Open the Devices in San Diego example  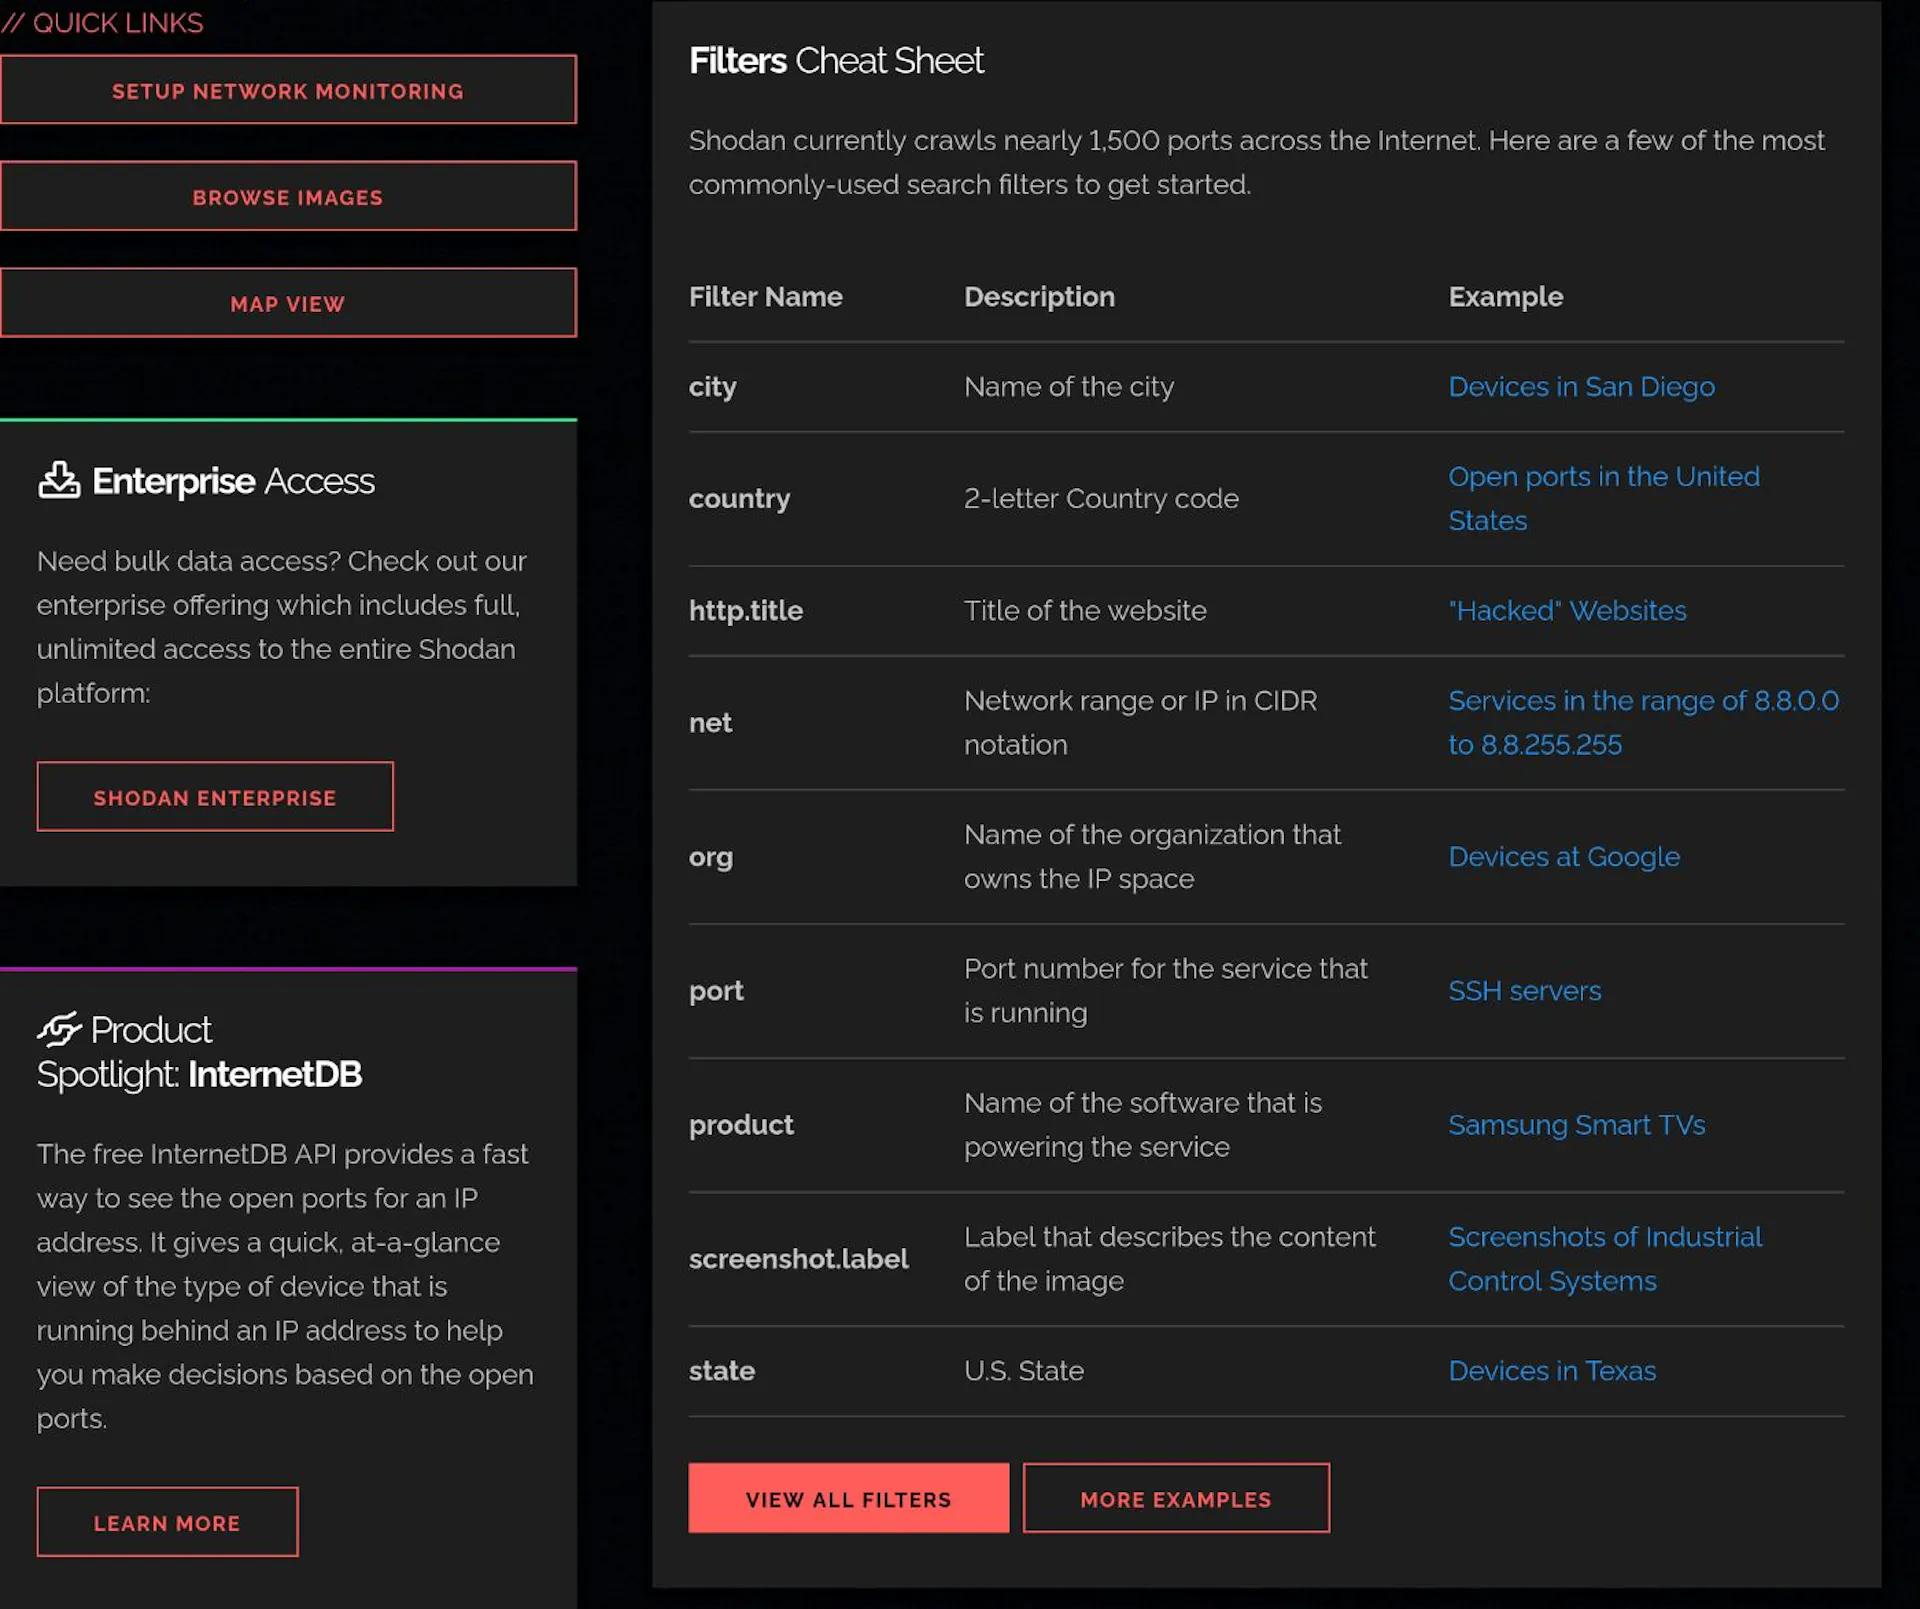[1581, 387]
